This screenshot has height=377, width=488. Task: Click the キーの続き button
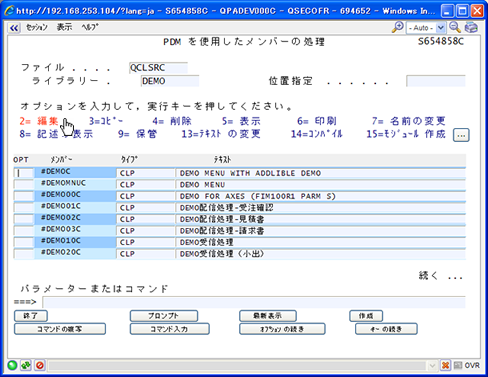(x=386, y=329)
